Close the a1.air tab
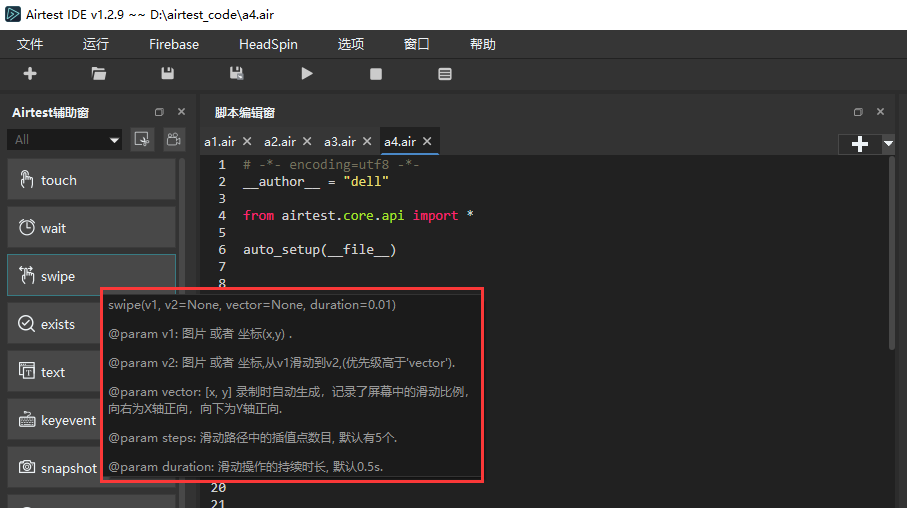 (247, 141)
